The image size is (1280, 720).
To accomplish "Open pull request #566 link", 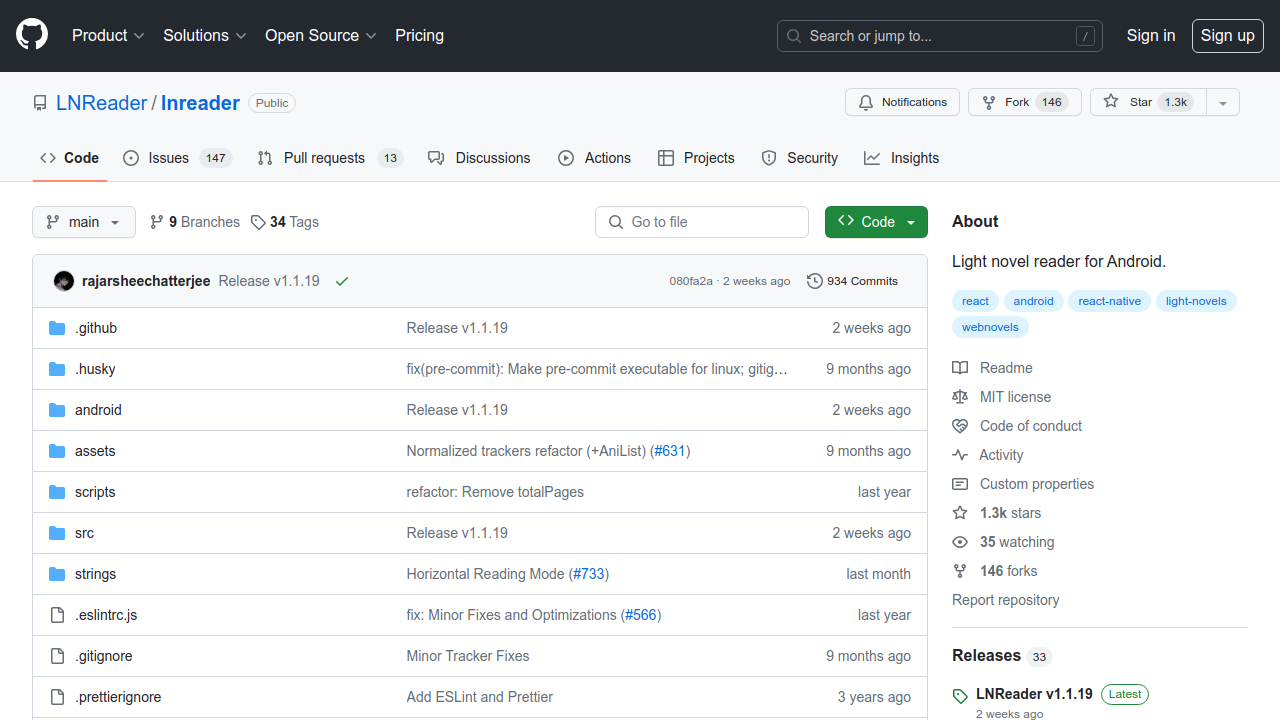I will point(641,615).
